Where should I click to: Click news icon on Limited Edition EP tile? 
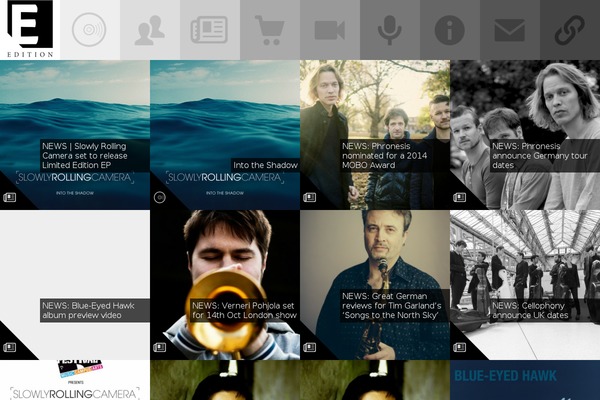[x=10, y=198]
